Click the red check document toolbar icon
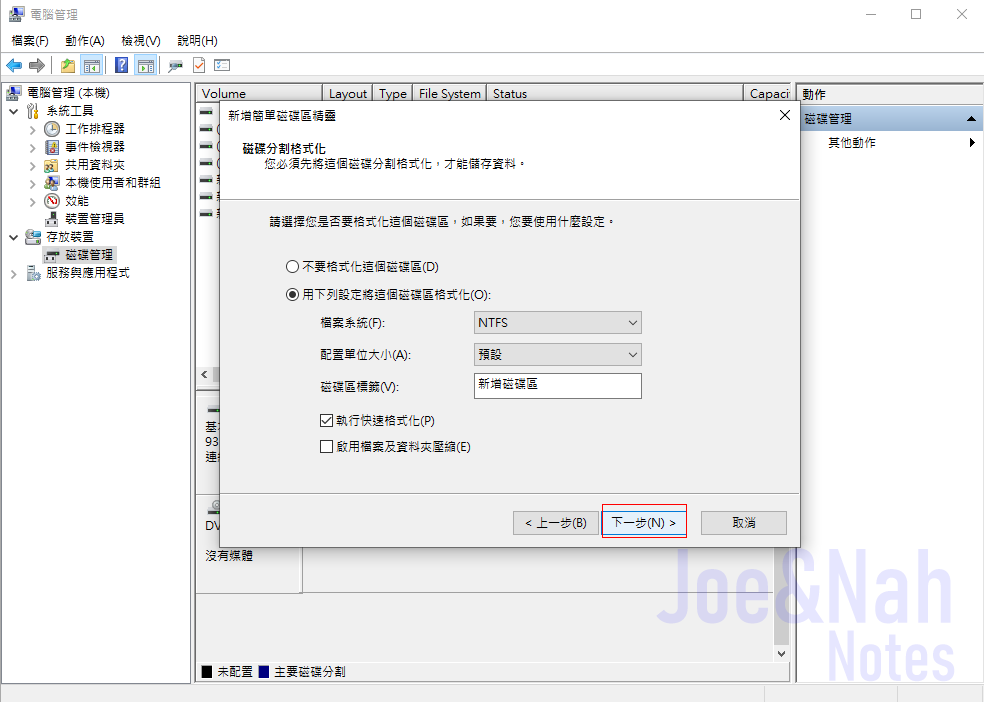984x702 pixels. 198,64
